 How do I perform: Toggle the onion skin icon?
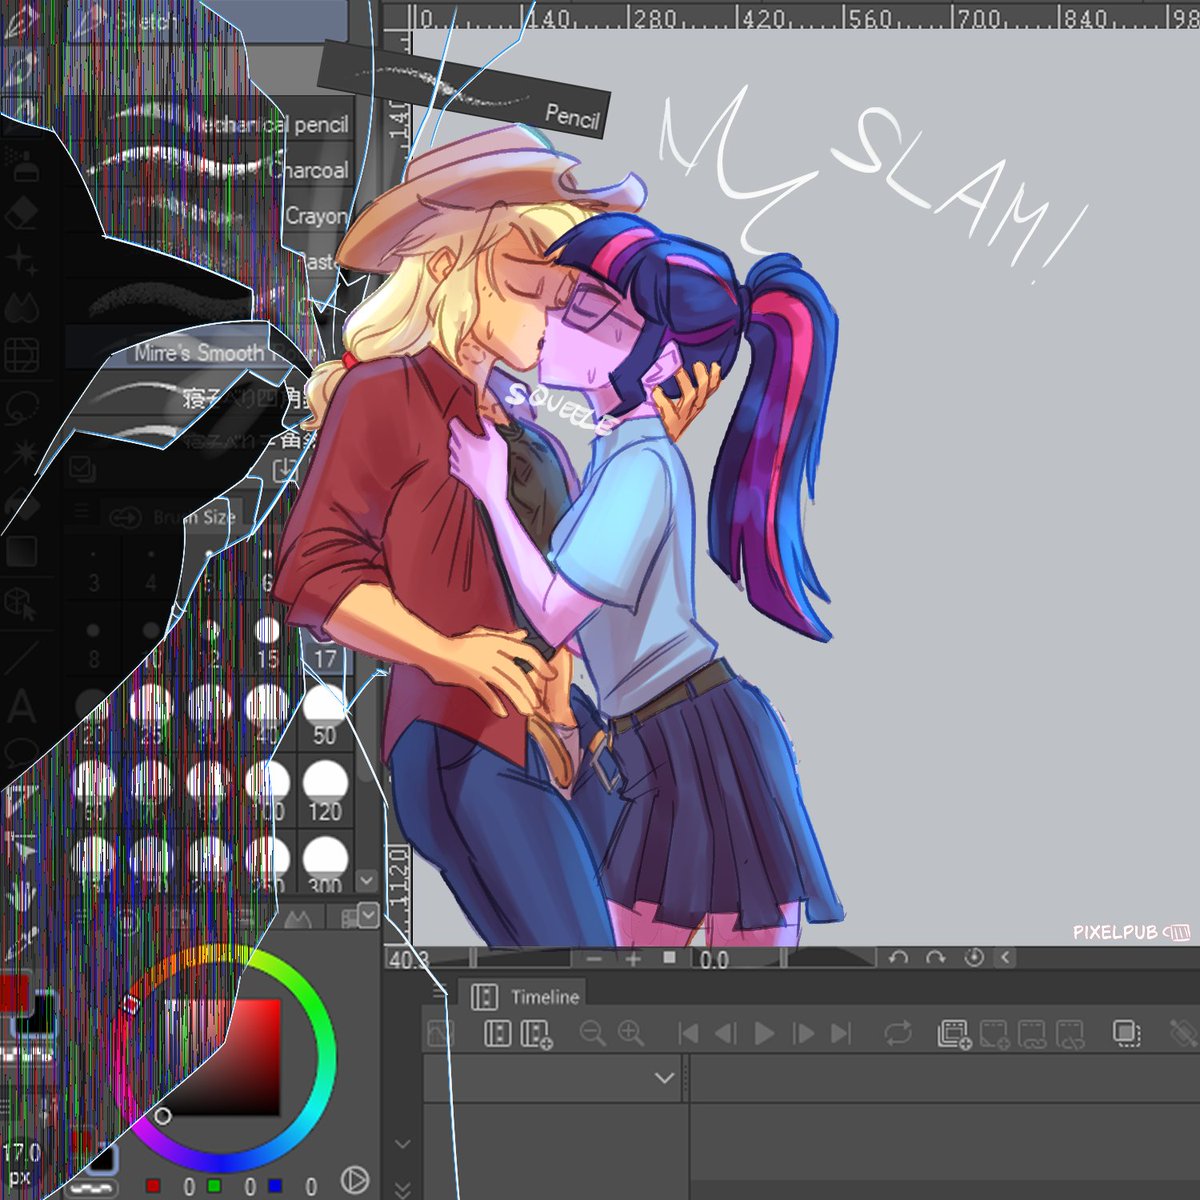(1128, 1033)
